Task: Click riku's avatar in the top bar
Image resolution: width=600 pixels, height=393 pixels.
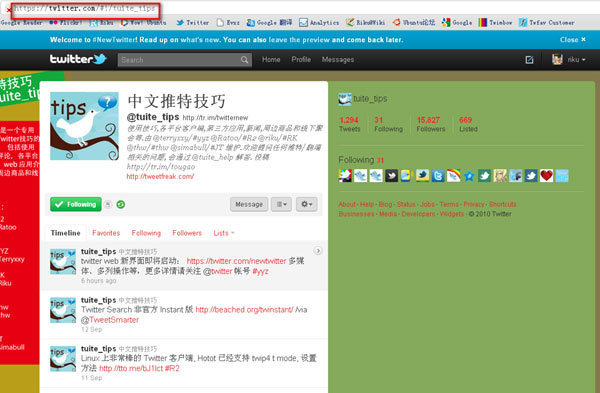Action: pyautogui.click(x=557, y=59)
